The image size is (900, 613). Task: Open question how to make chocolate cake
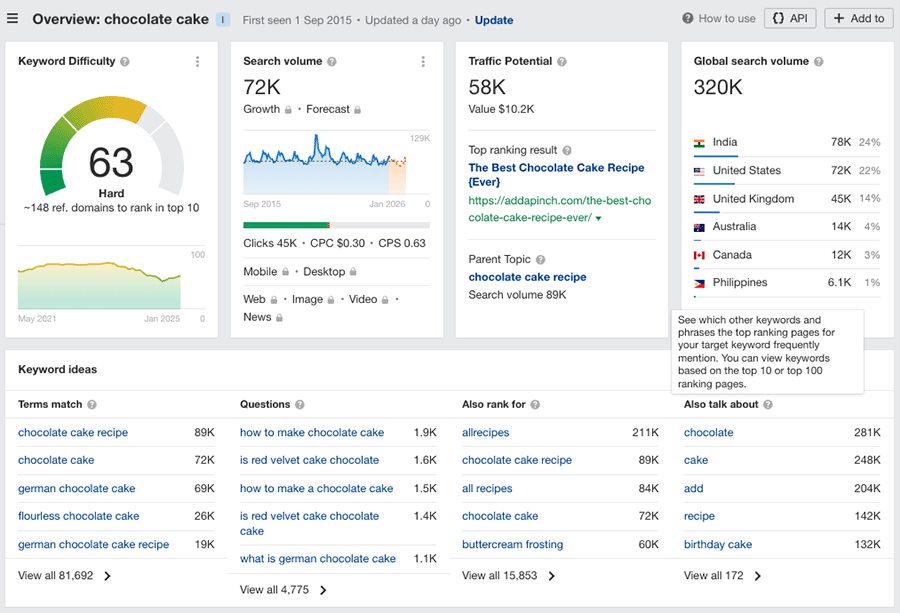point(312,432)
